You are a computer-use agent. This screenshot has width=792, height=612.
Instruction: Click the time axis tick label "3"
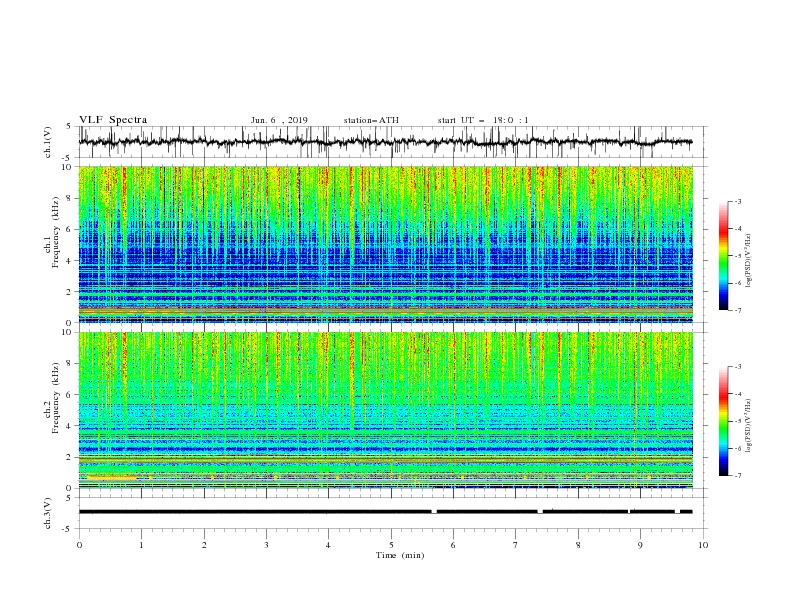coord(266,545)
